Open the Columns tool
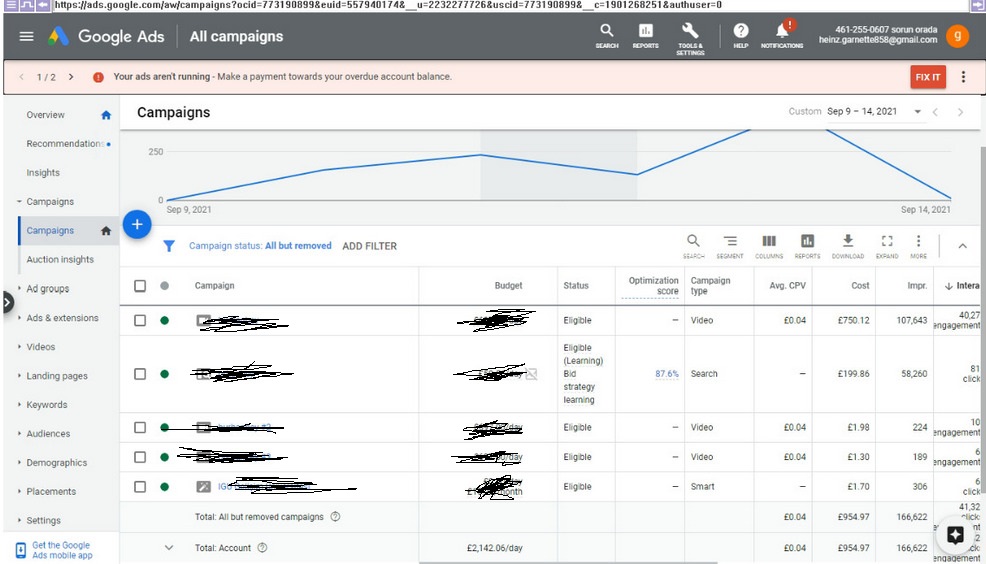This screenshot has height=564, width=986. pos(769,246)
